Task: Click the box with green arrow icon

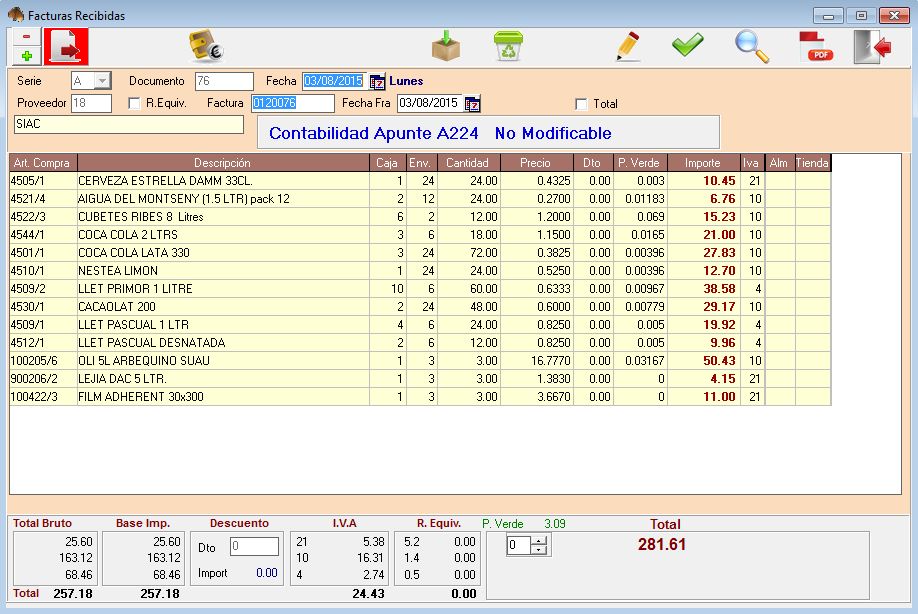Action: coord(446,46)
